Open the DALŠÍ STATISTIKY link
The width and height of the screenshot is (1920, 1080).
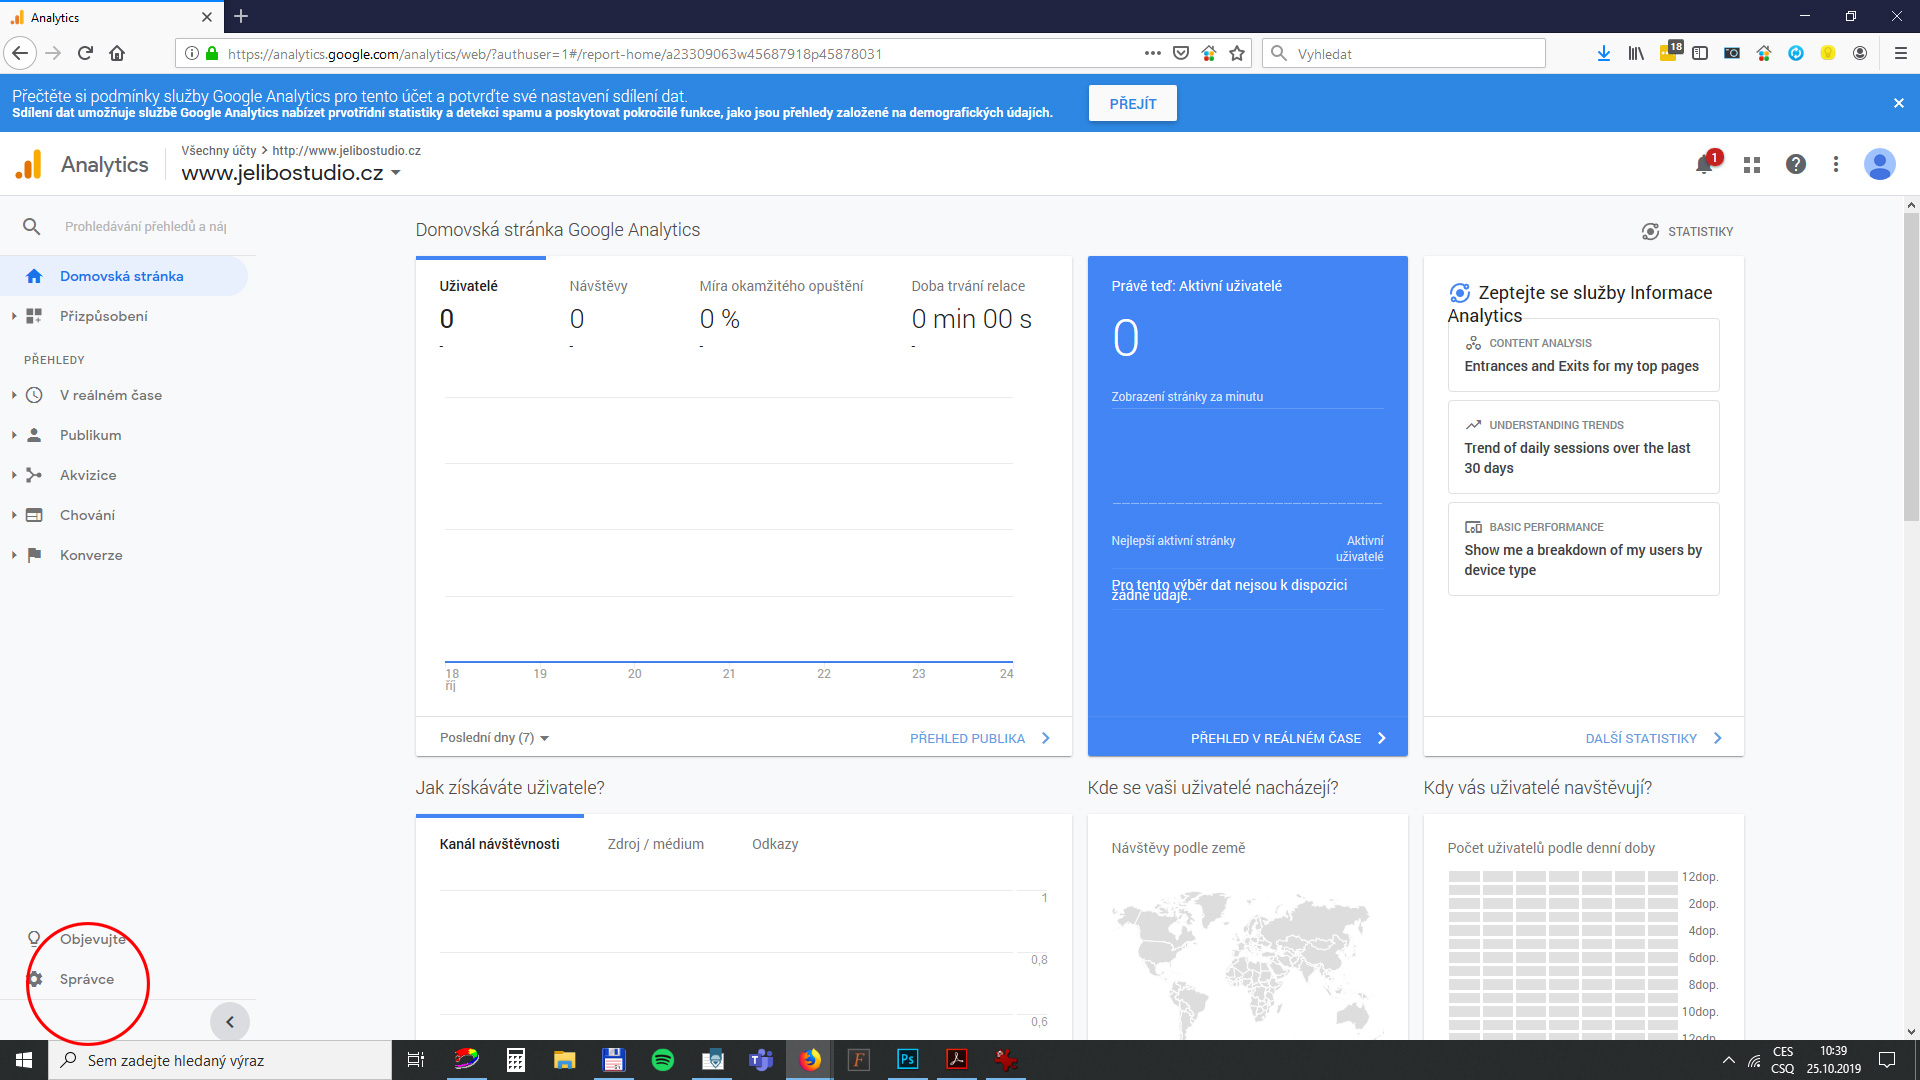pyautogui.click(x=1654, y=738)
